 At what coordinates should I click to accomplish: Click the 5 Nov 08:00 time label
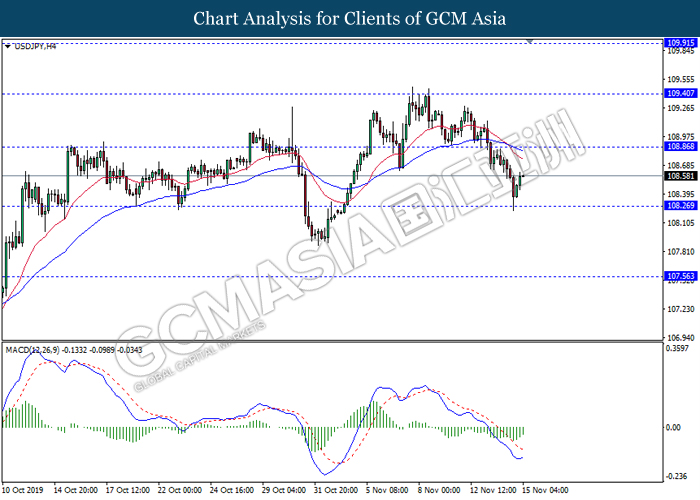coord(388,490)
